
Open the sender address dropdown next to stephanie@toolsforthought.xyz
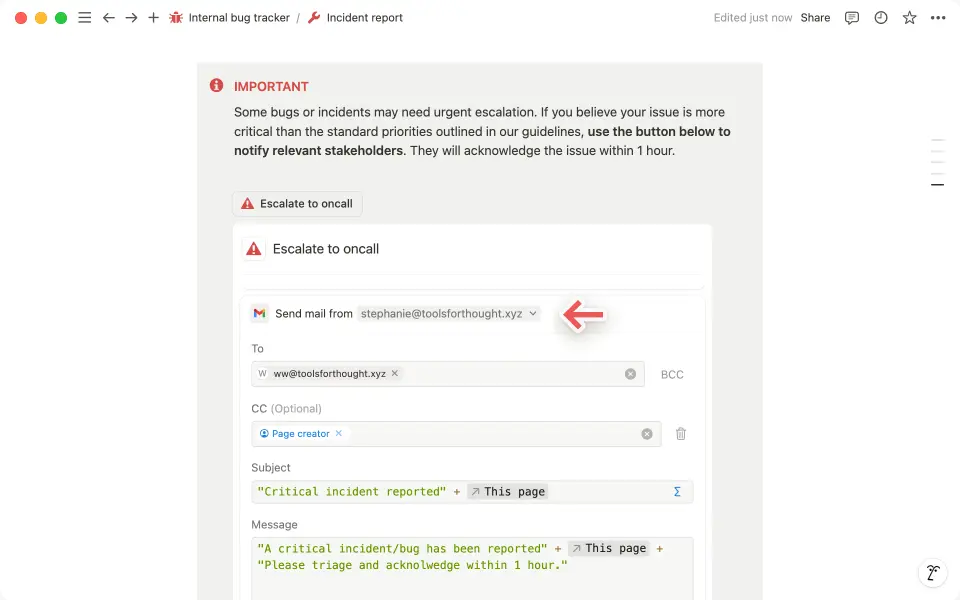[533, 313]
